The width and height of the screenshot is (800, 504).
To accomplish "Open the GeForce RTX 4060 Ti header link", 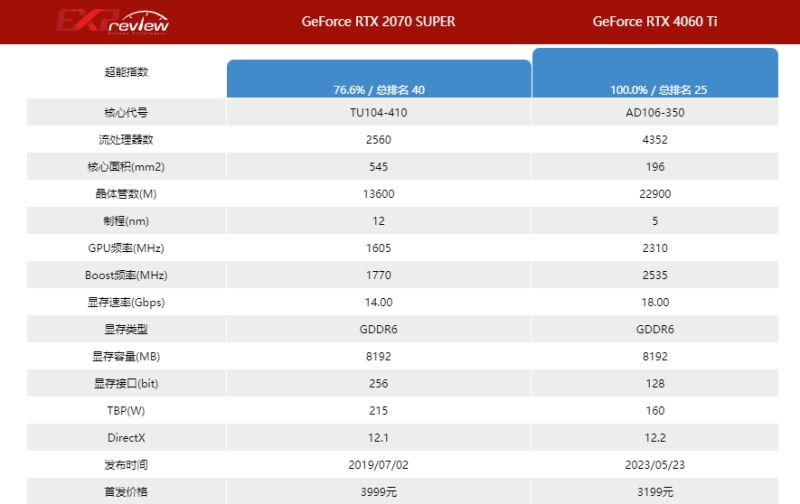I will coord(655,21).
